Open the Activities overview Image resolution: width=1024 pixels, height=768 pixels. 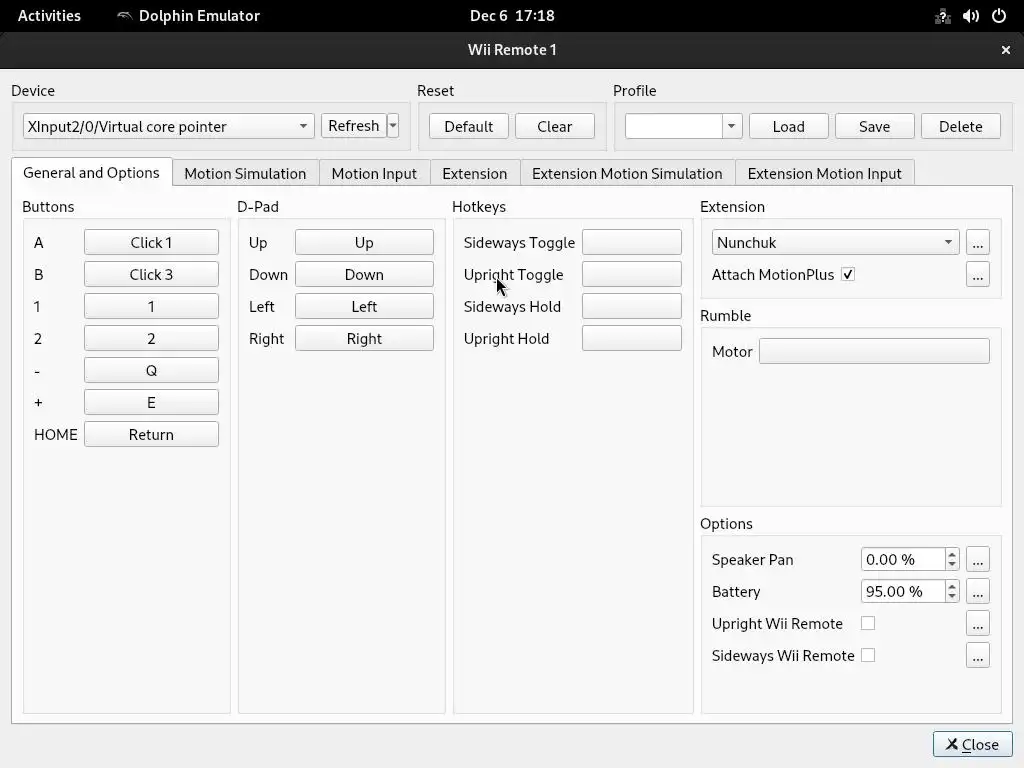(49, 16)
